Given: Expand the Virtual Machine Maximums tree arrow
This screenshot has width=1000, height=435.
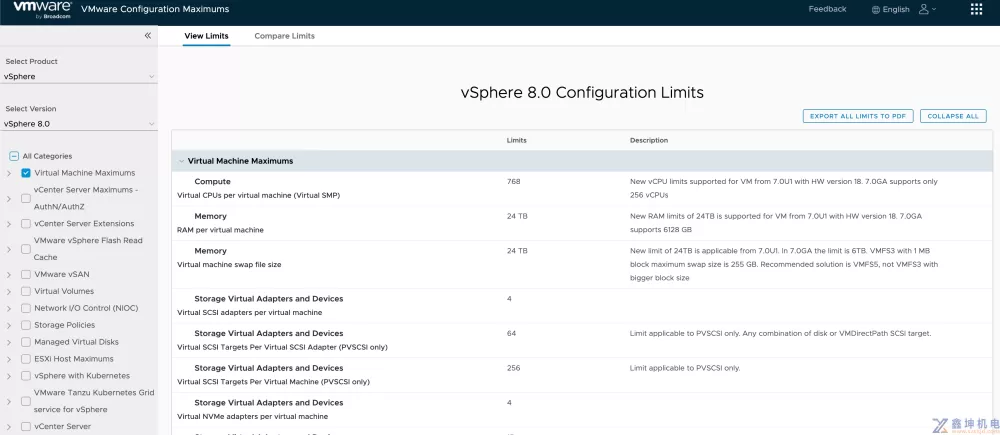Looking at the screenshot, I should (x=8, y=173).
